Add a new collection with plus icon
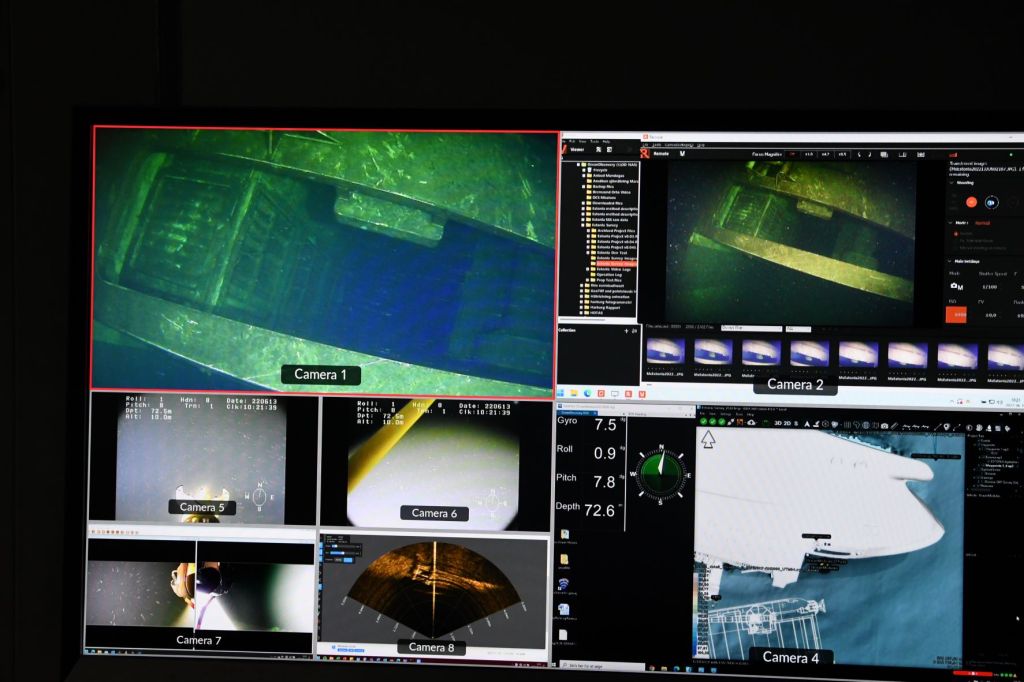This screenshot has width=1024, height=682. [x=626, y=330]
